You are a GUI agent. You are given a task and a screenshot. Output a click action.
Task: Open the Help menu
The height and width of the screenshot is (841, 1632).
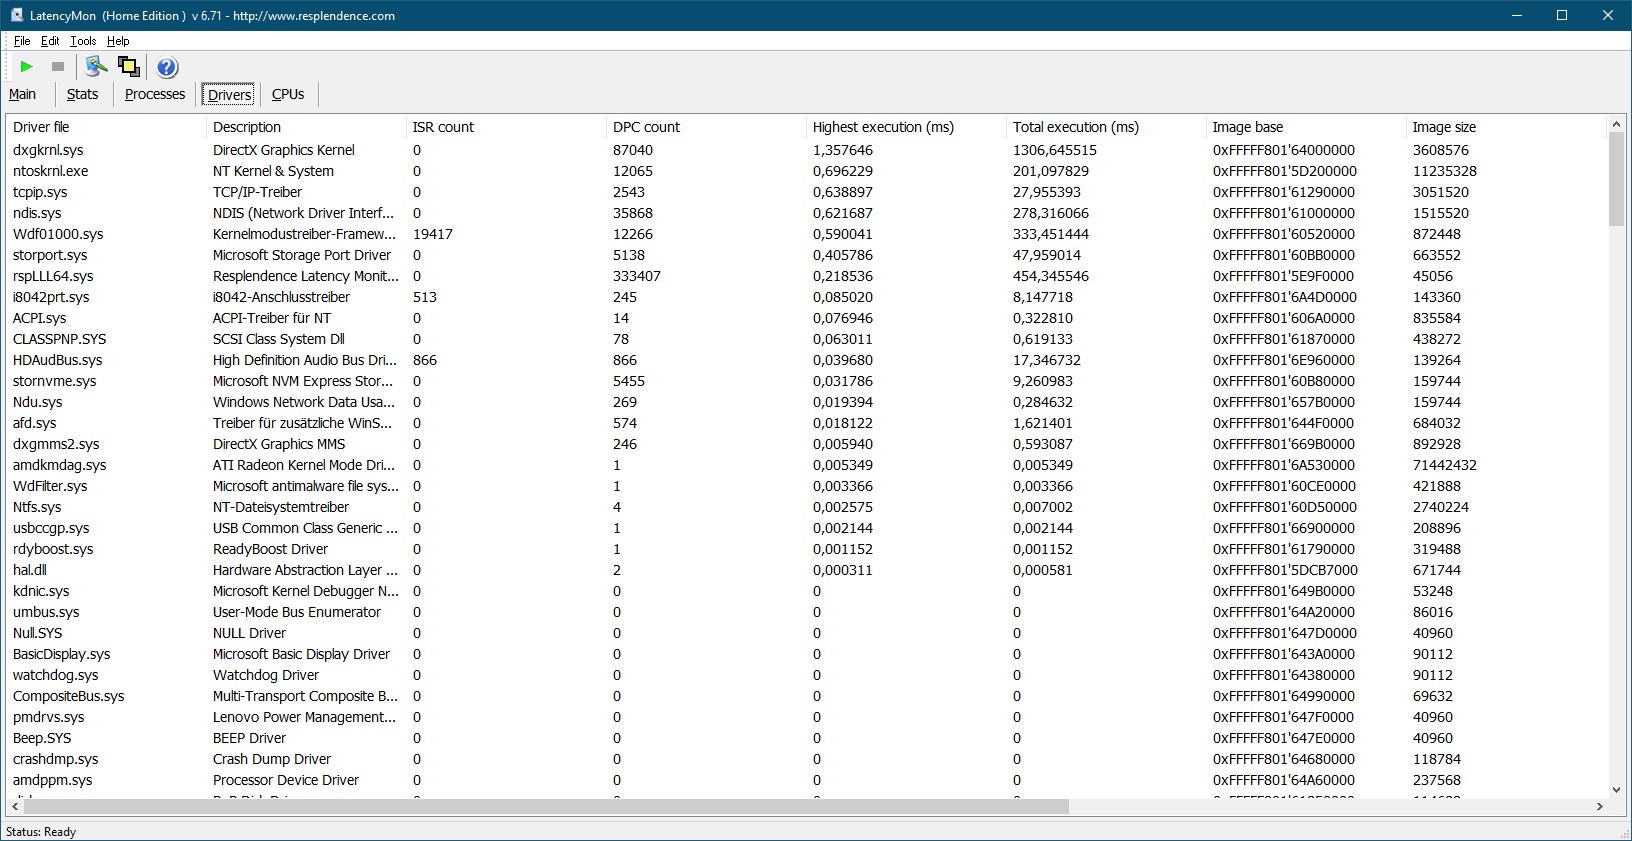[118, 41]
